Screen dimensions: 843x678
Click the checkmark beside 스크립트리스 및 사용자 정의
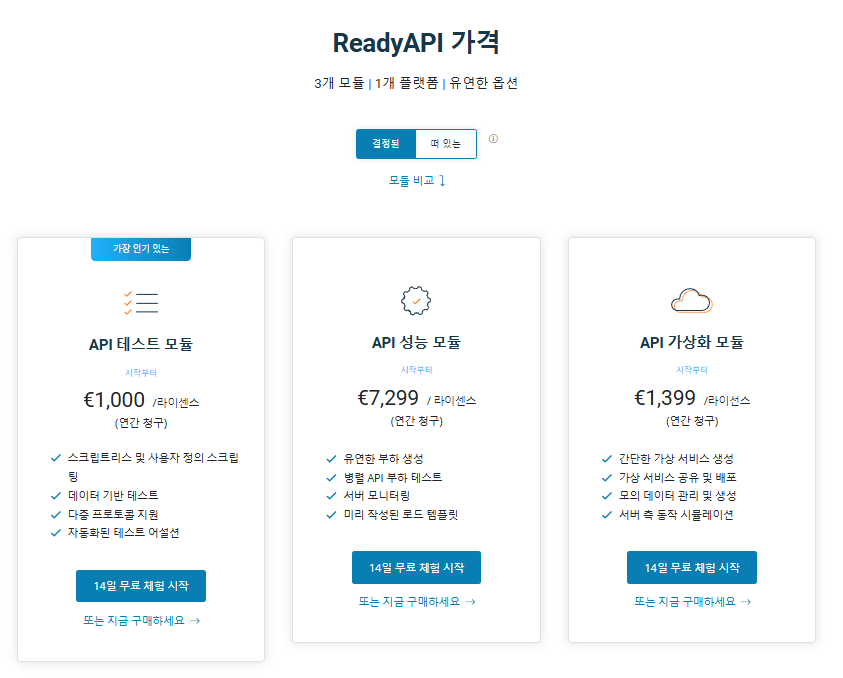point(56,458)
